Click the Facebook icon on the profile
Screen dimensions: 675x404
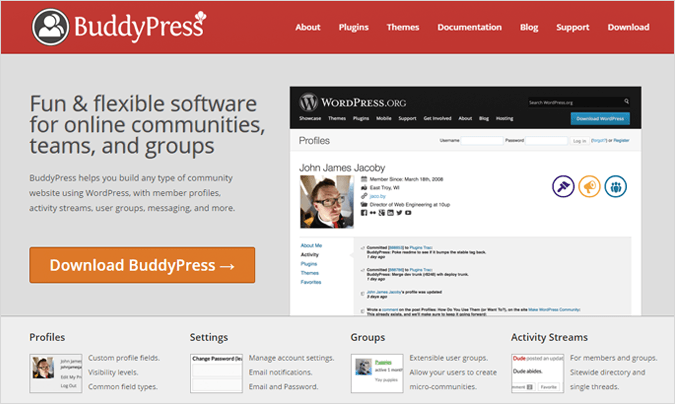coord(364,213)
